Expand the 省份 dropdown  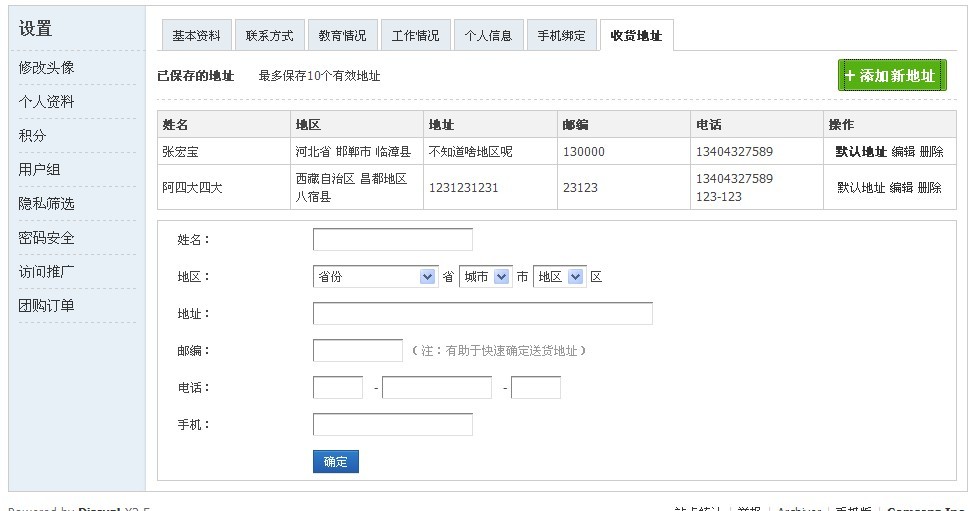[x=375, y=276]
